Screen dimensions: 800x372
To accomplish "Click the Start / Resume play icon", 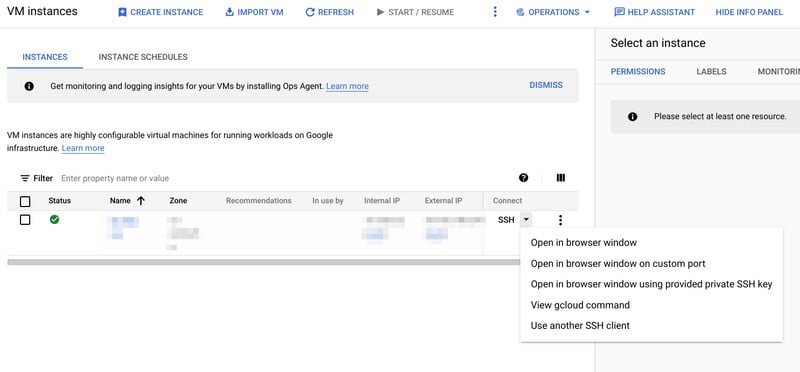I will (380, 12).
